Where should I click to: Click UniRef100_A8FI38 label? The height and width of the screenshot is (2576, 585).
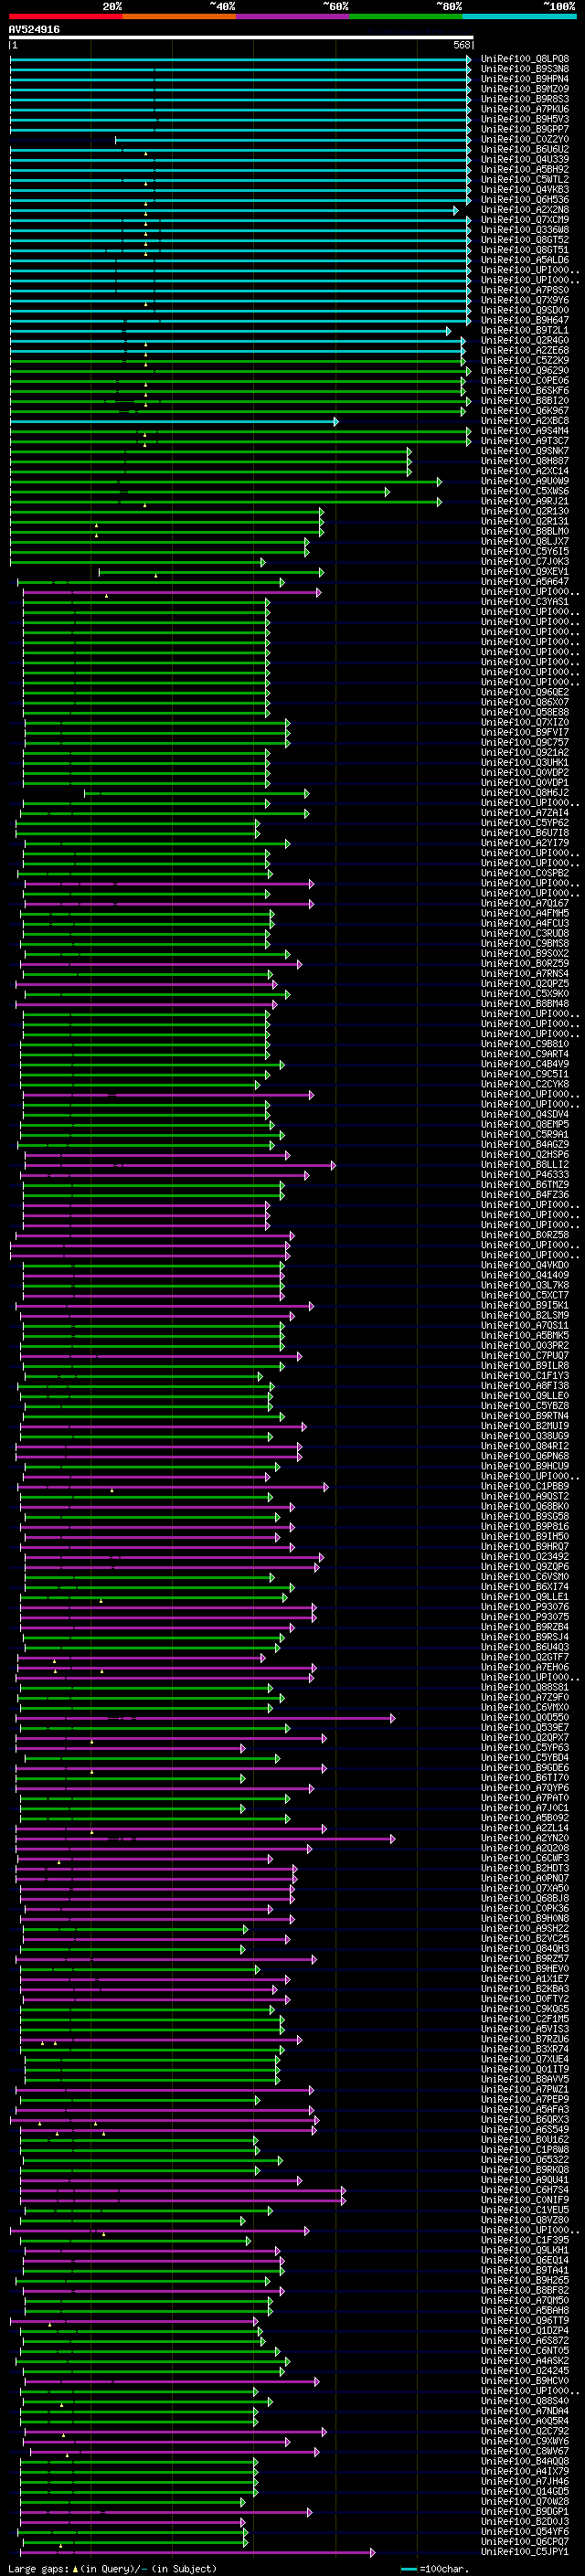tap(525, 1386)
